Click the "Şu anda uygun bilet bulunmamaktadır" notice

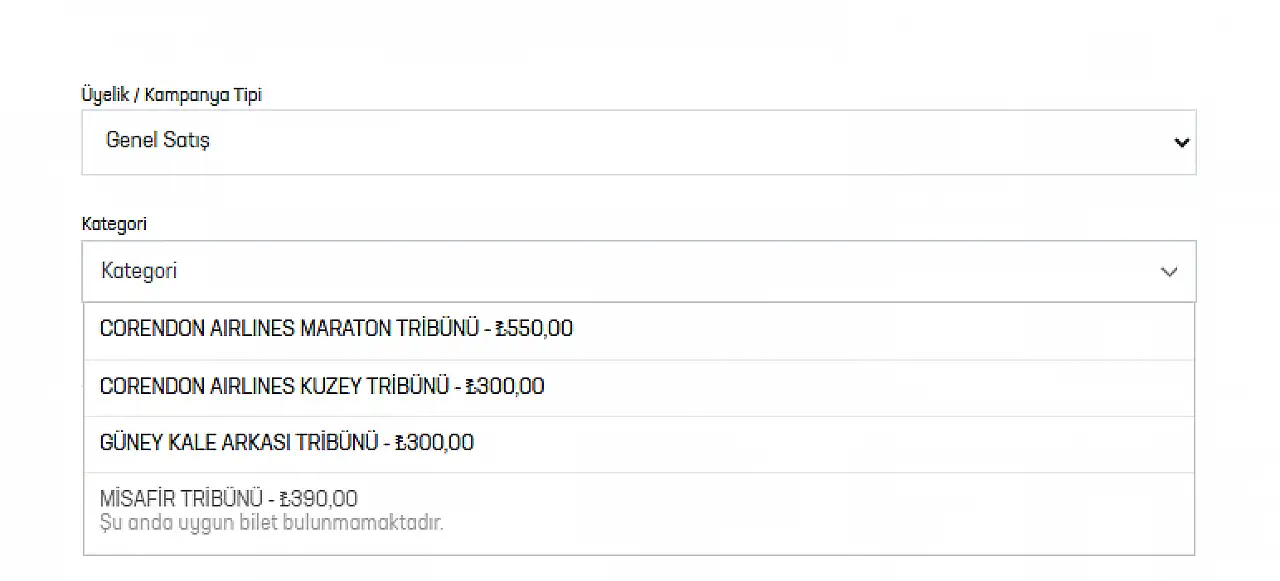point(271,523)
